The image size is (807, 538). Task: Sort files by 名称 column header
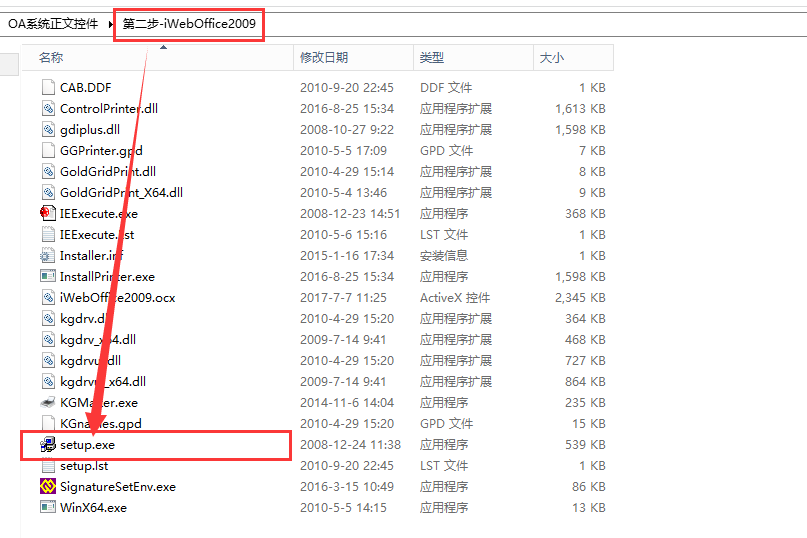pos(157,58)
